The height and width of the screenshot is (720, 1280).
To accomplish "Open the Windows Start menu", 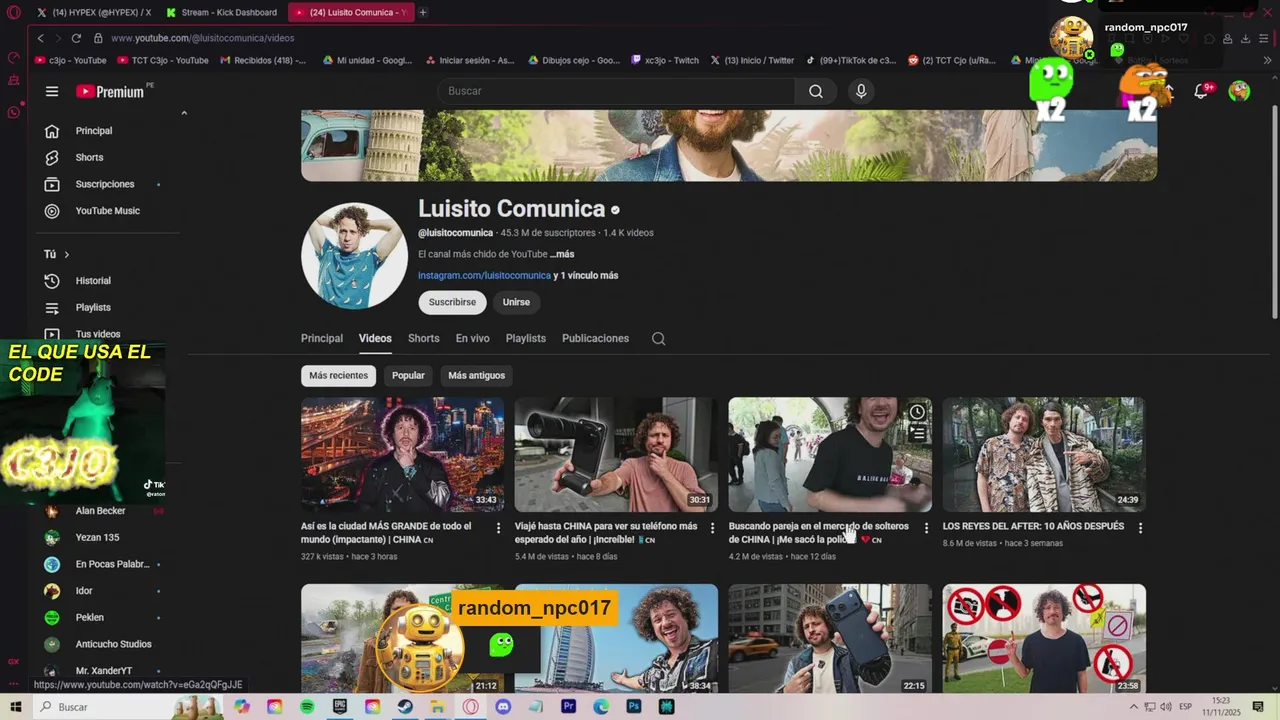I will [15, 707].
